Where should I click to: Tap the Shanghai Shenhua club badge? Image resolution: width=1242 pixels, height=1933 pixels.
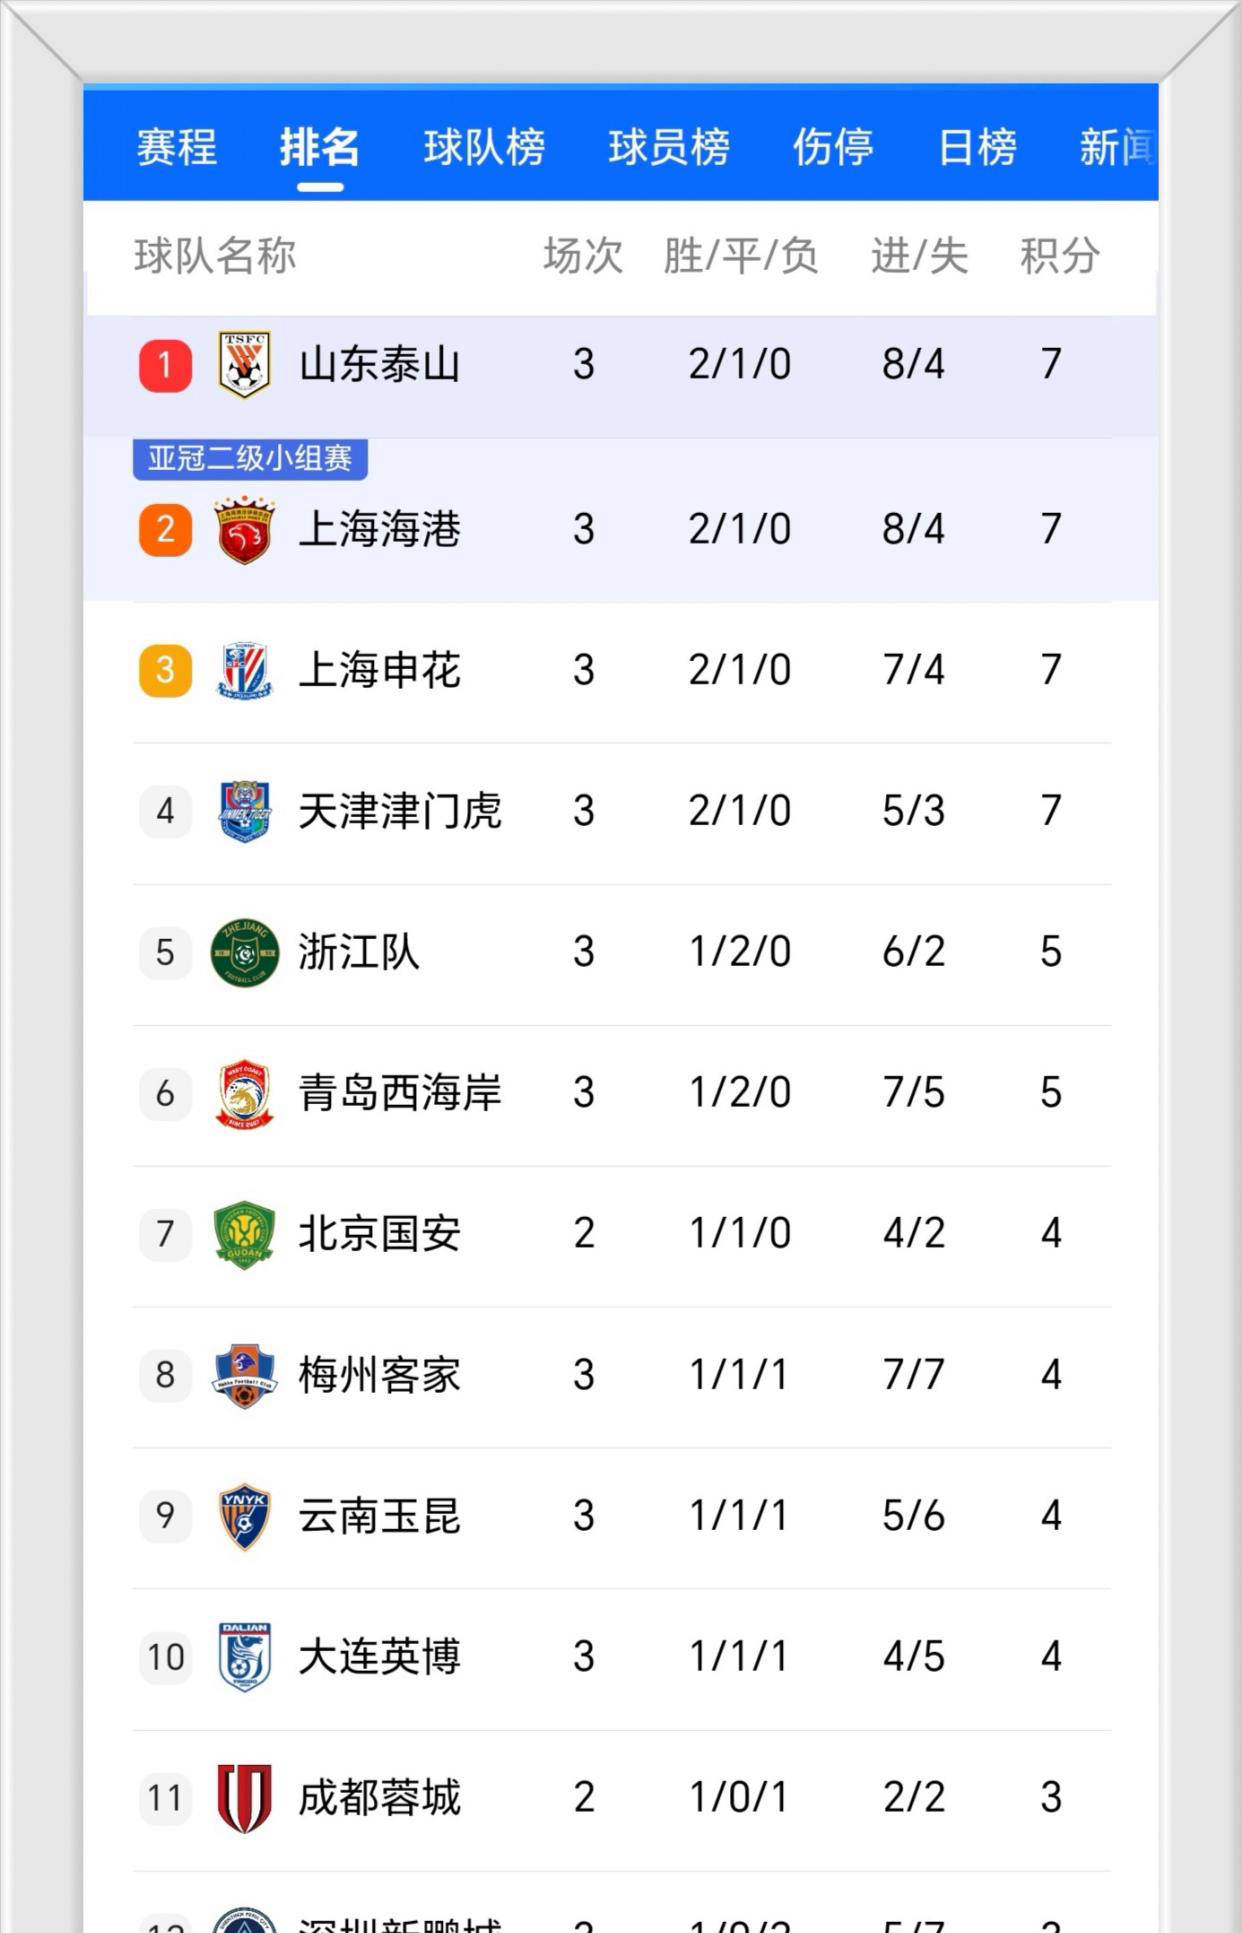click(x=245, y=670)
